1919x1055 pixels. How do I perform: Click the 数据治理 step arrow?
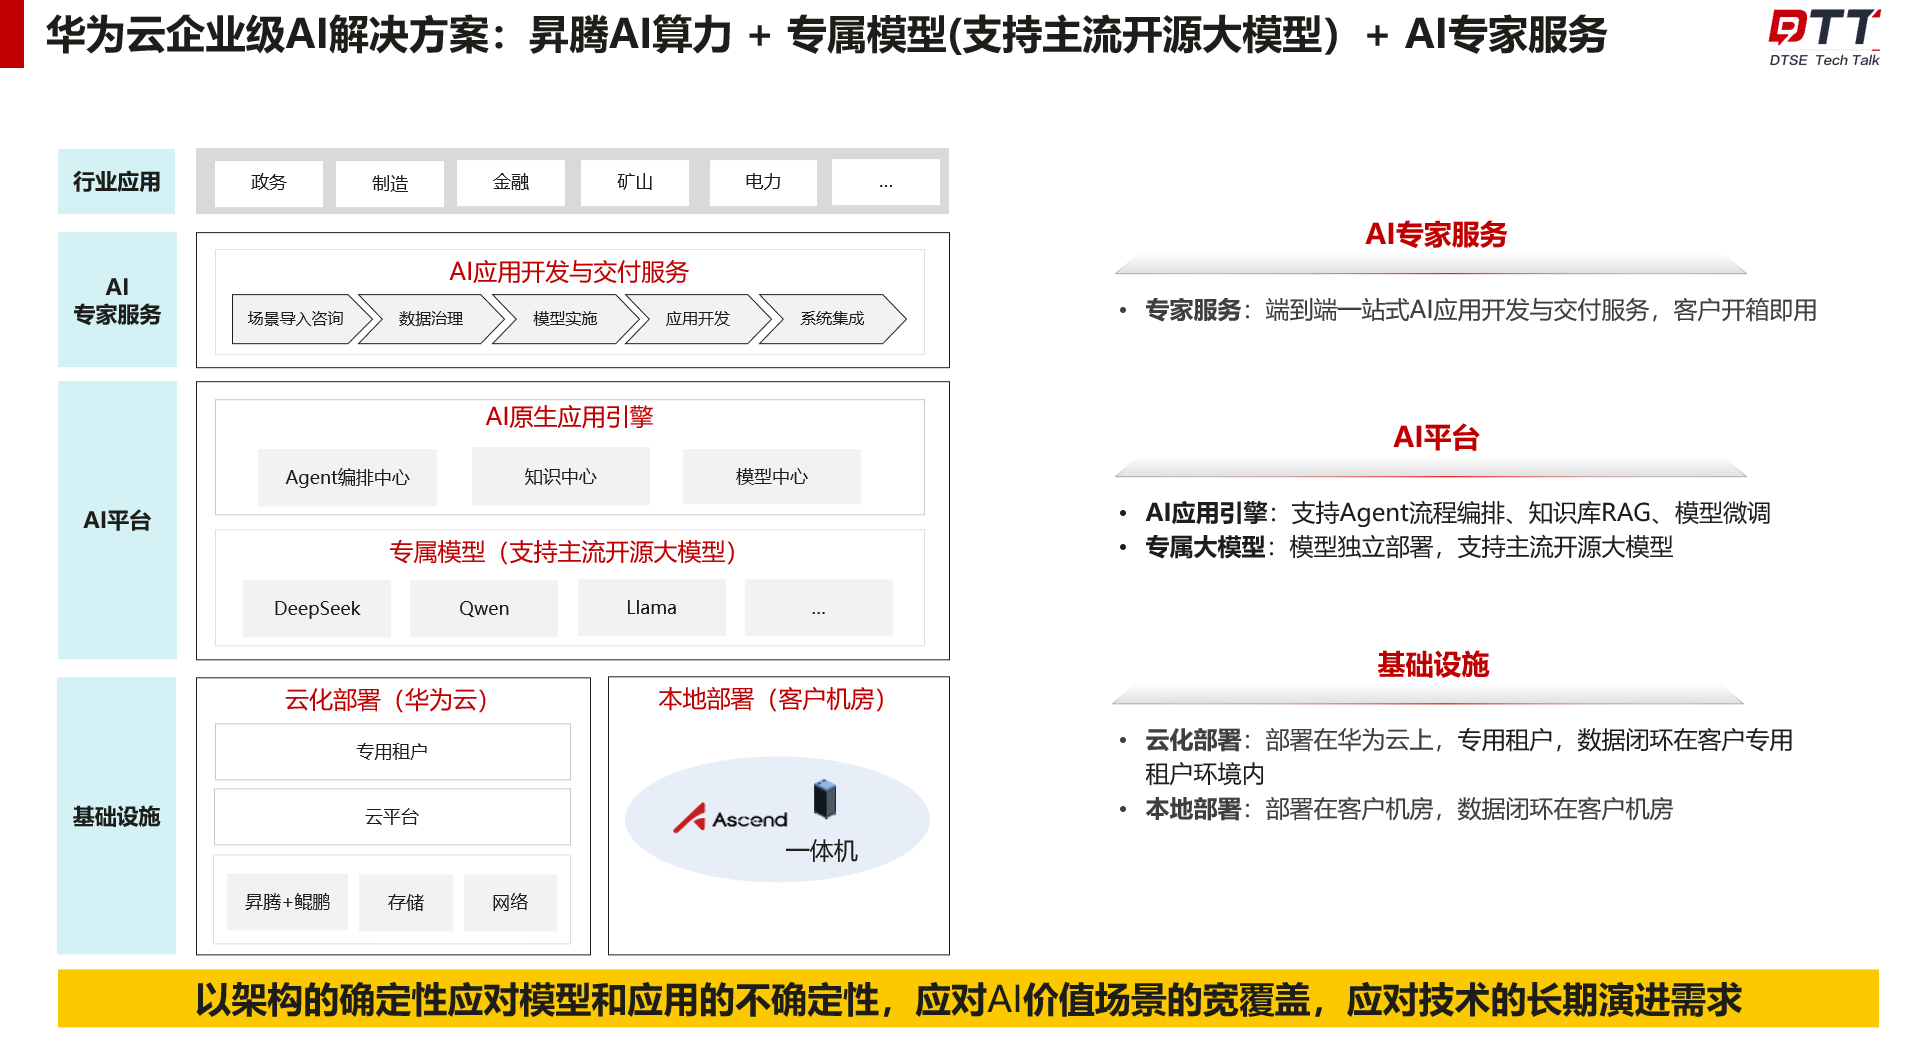pos(431,319)
